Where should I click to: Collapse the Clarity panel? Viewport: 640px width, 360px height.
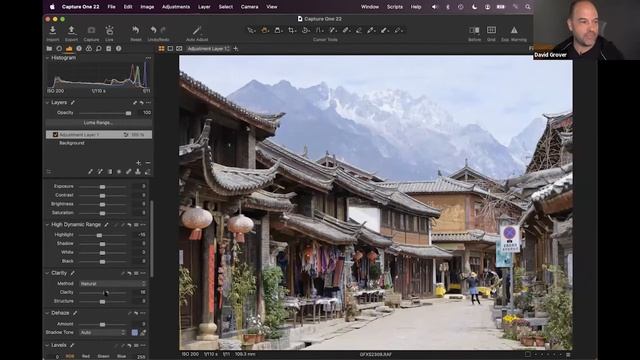click(47, 273)
